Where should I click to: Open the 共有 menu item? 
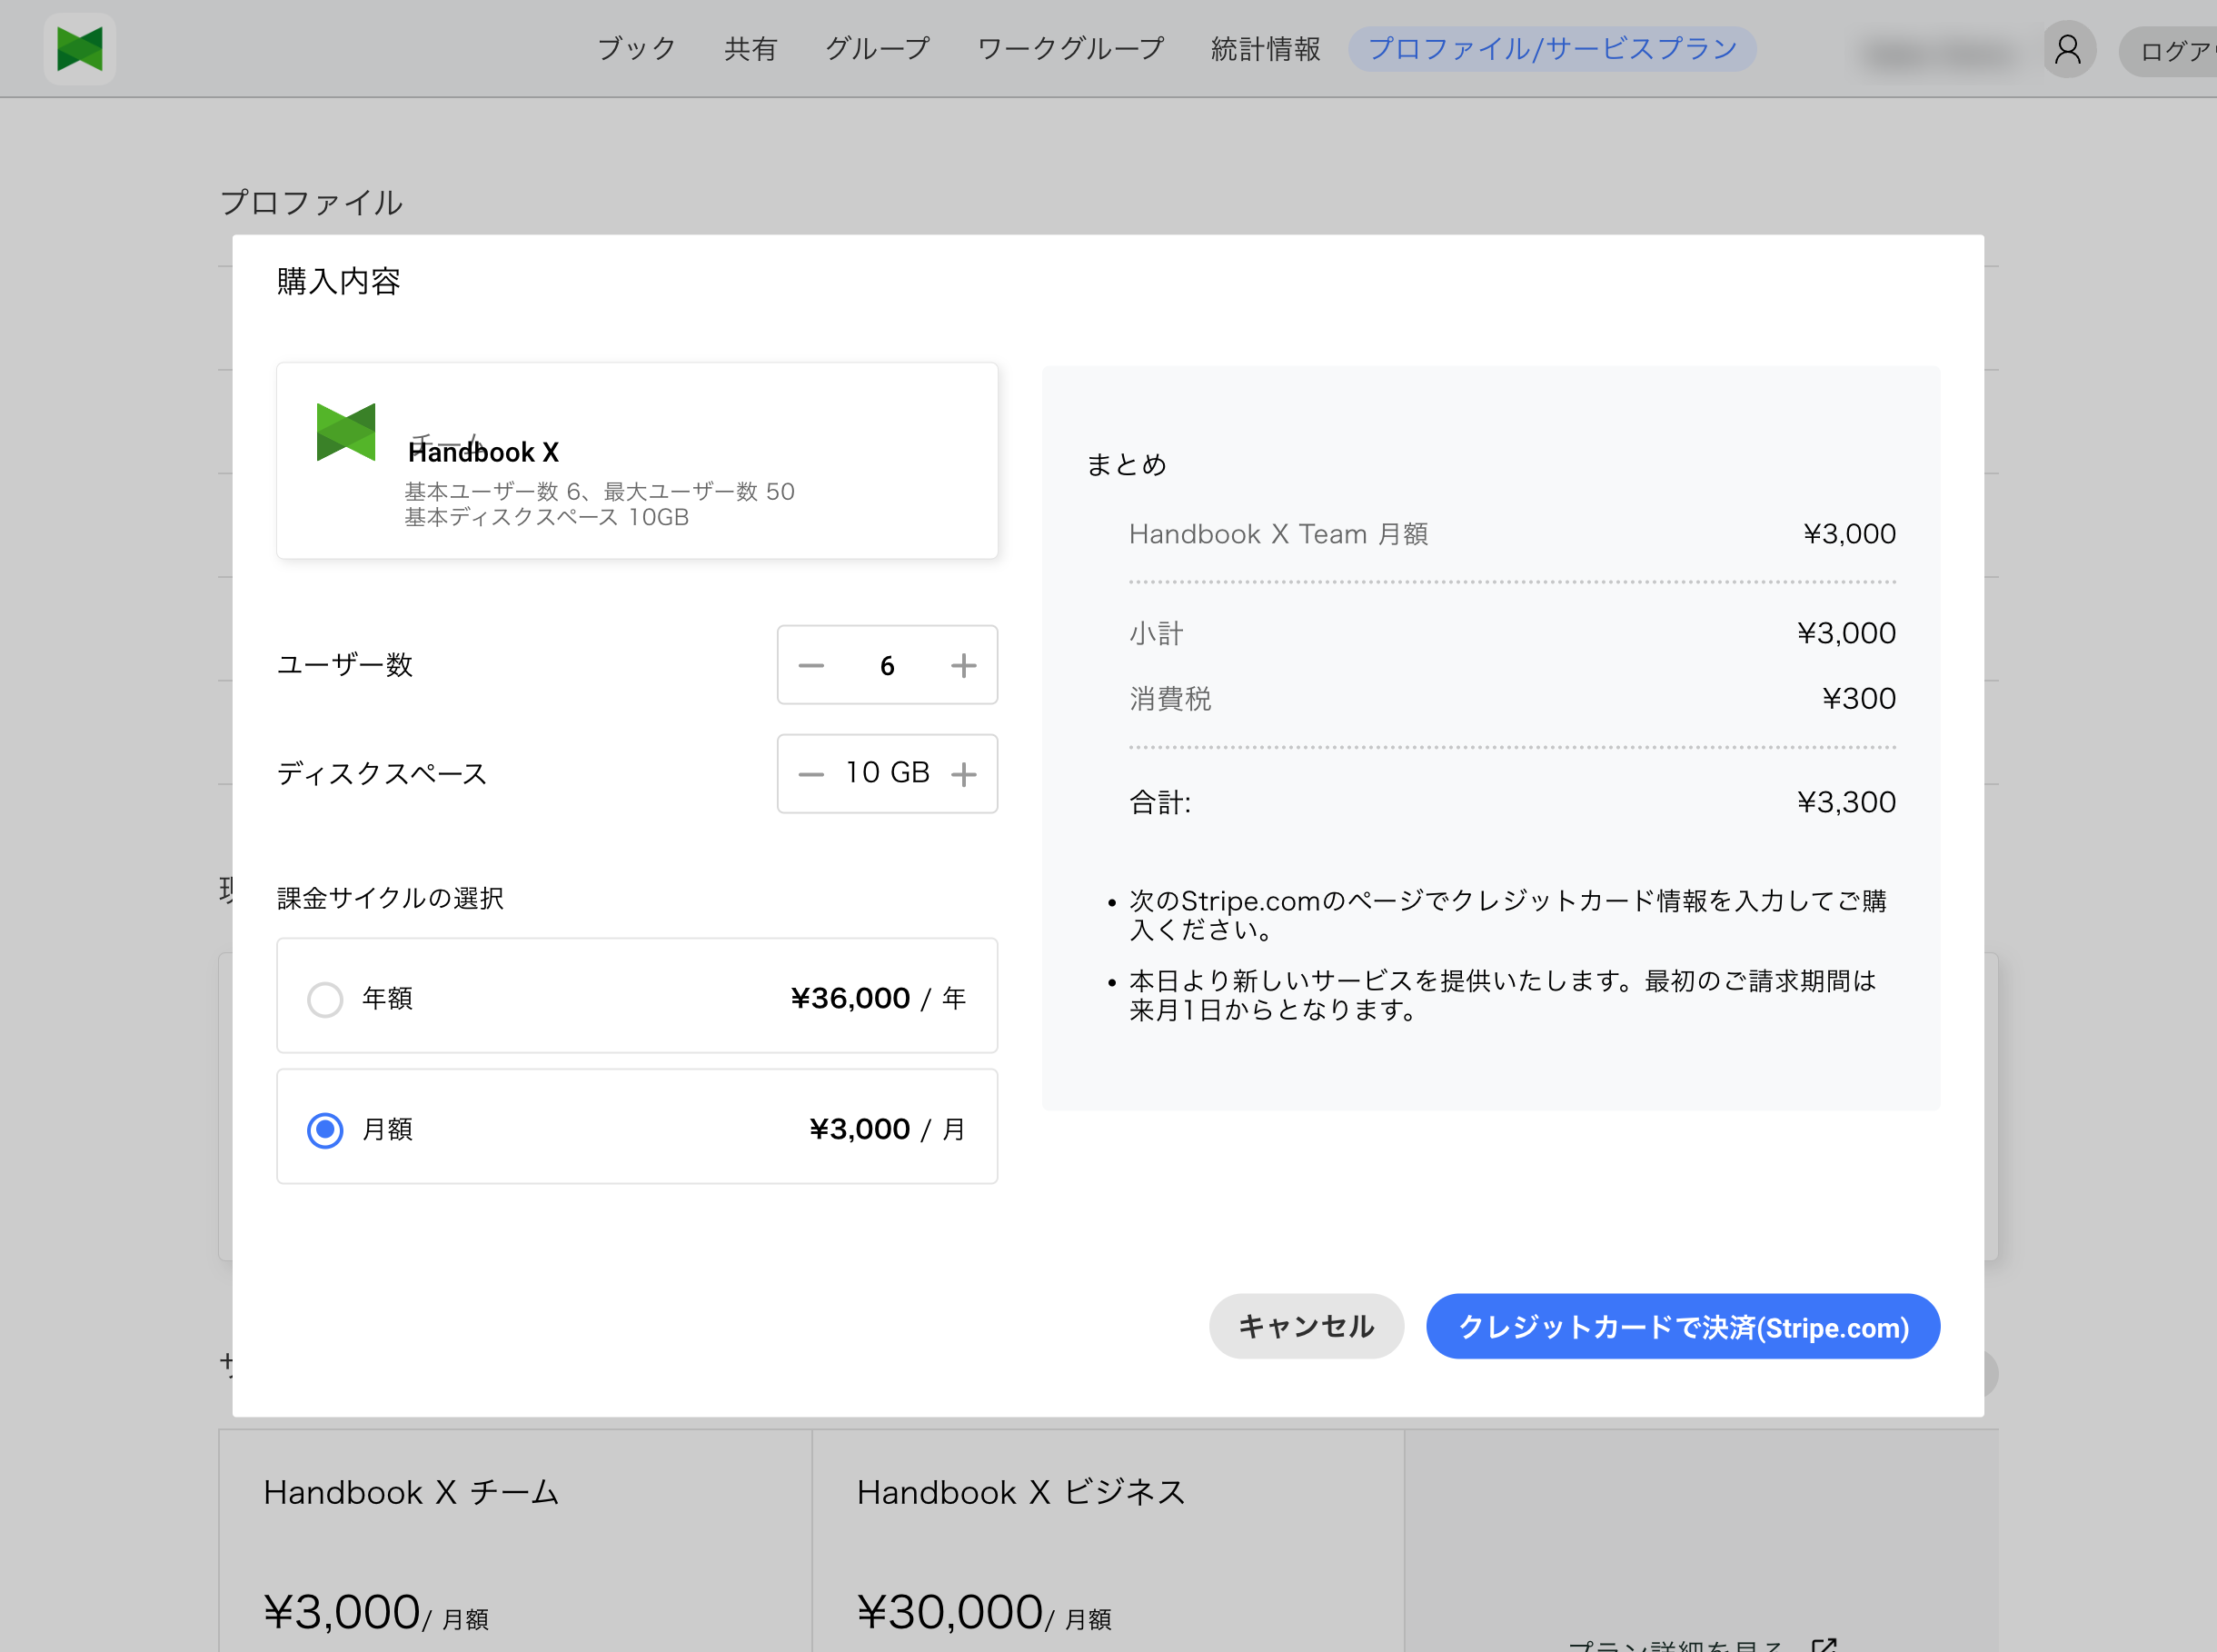click(750, 49)
